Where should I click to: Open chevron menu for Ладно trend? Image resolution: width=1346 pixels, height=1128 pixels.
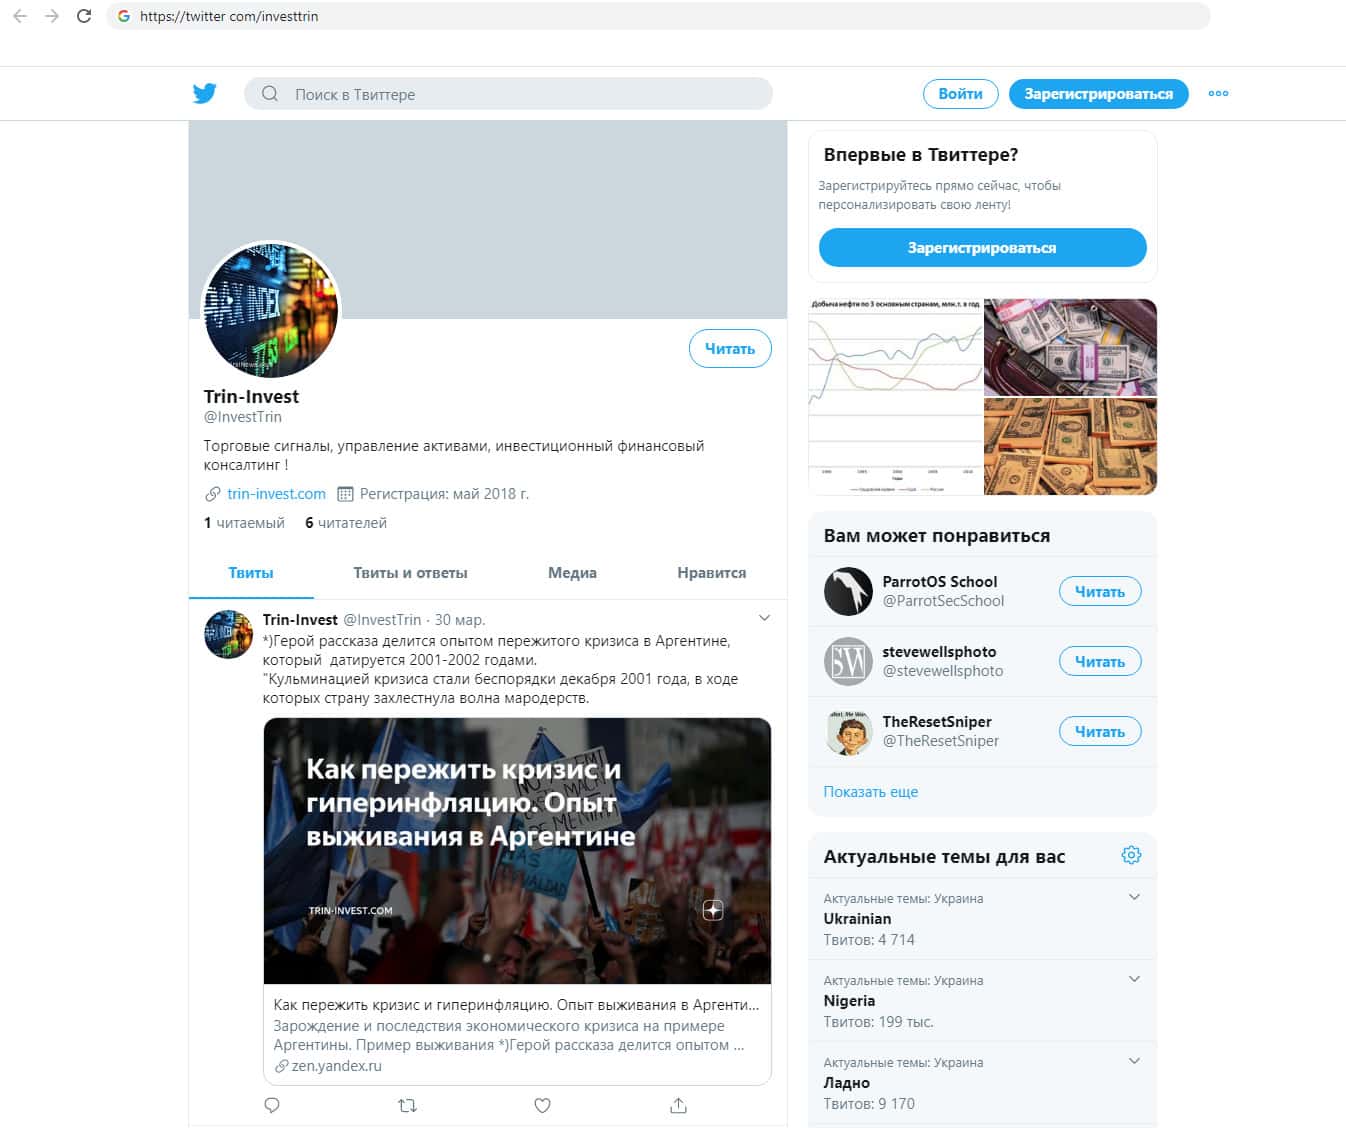(1134, 1061)
